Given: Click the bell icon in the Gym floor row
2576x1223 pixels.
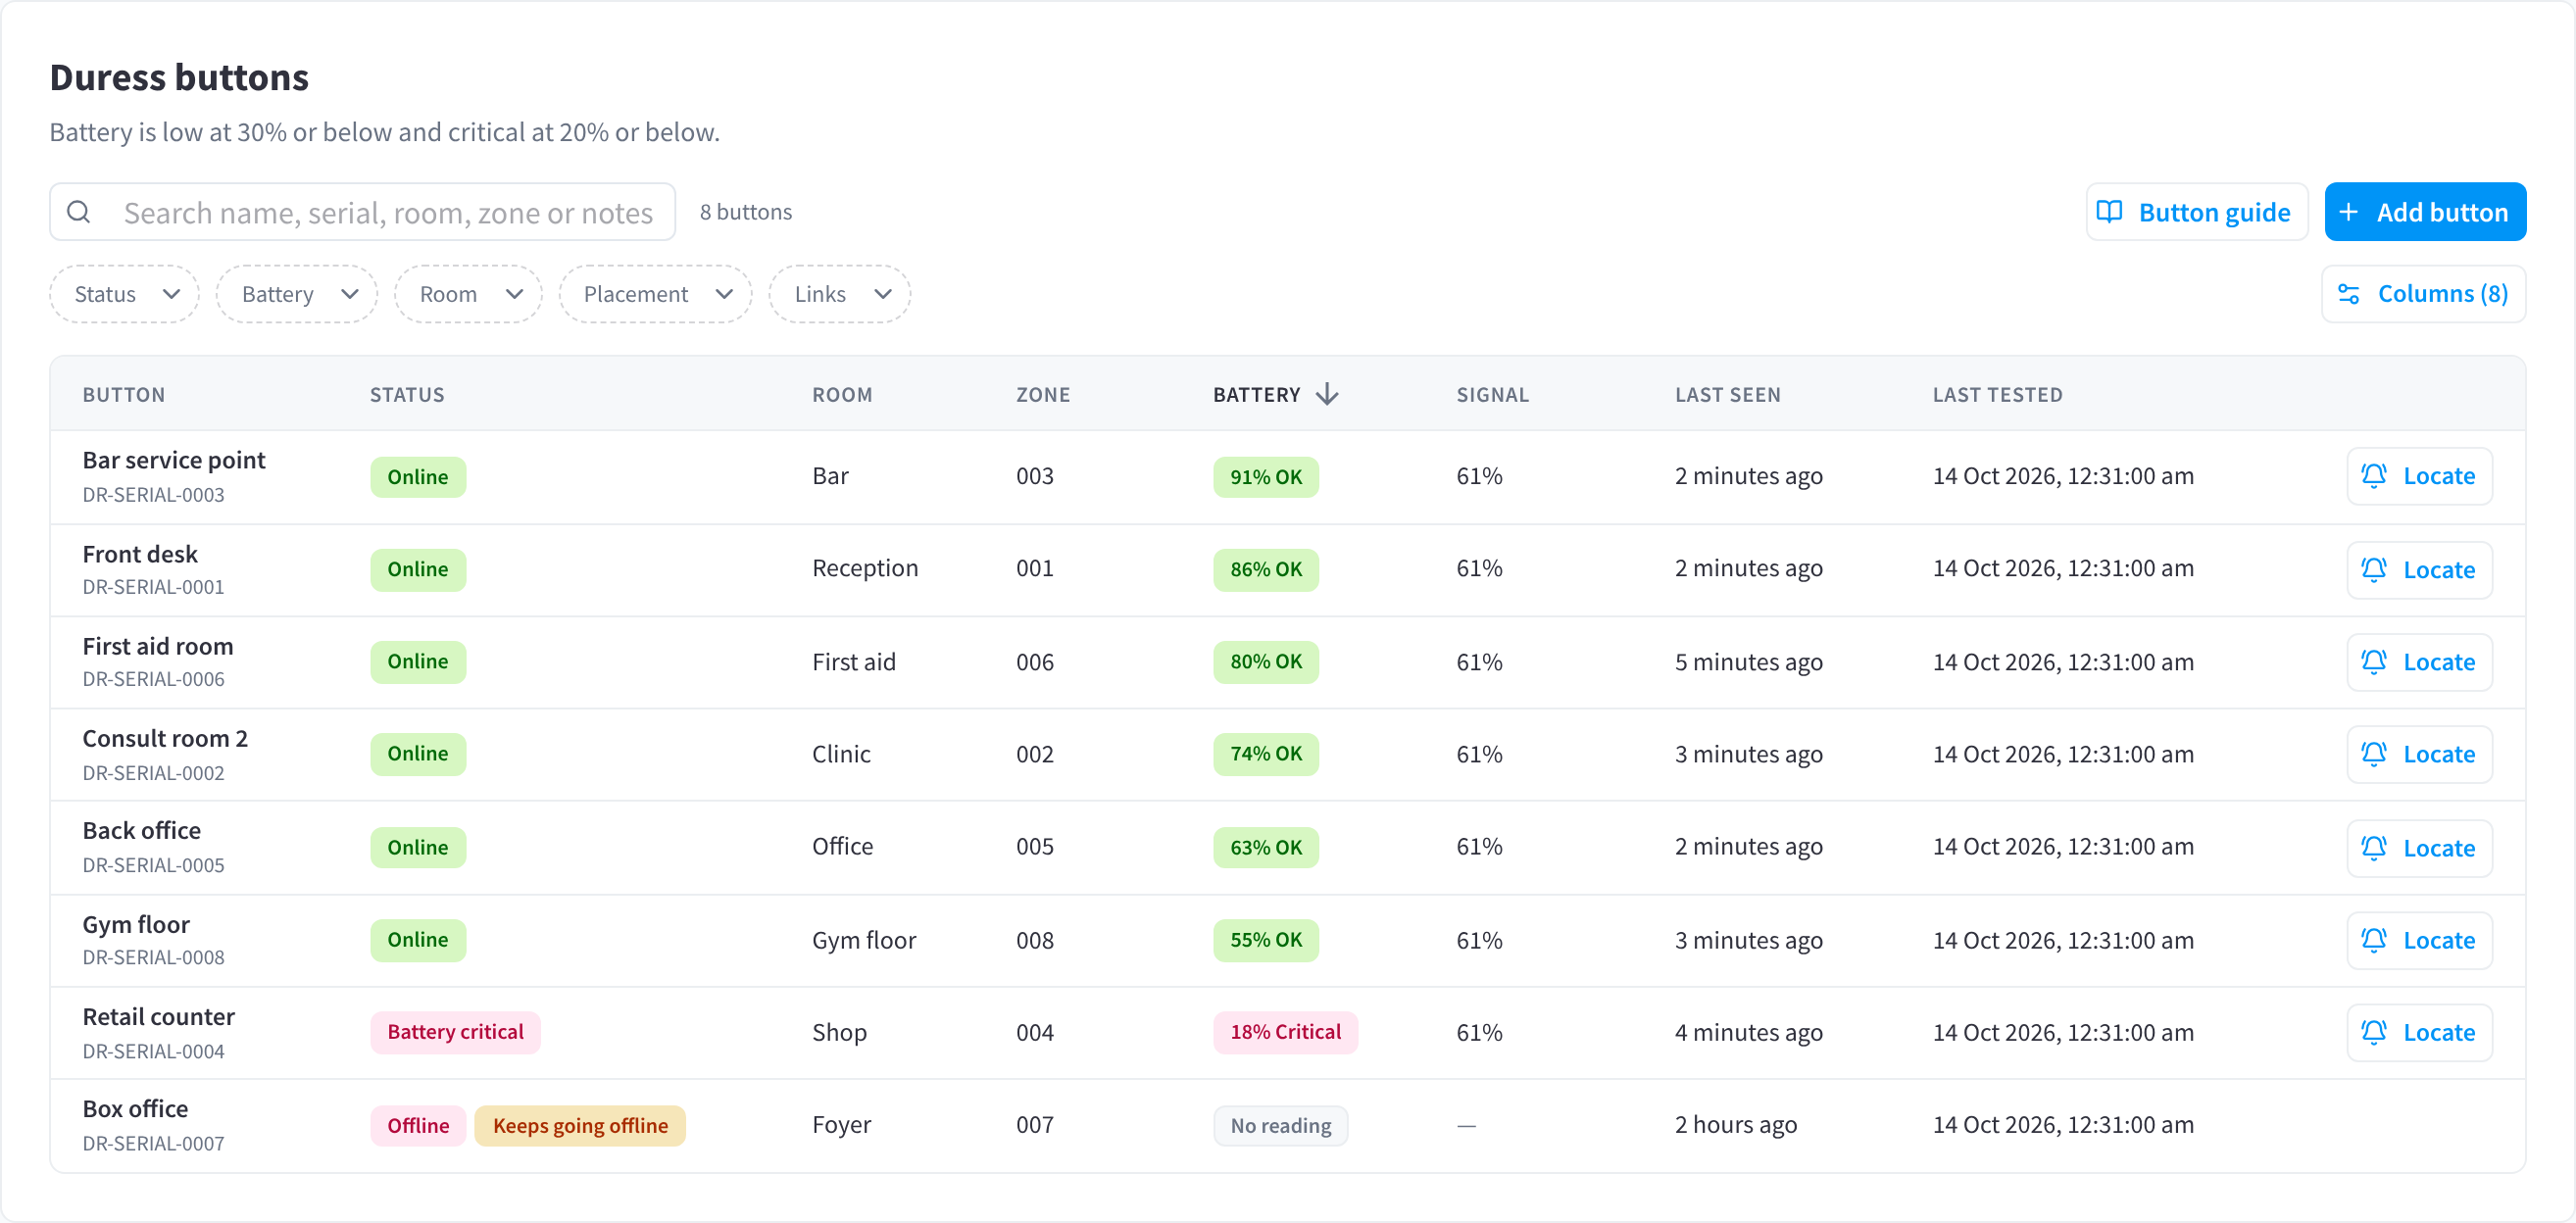Looking at the screenshot, I should click(x=2374, y=940).
